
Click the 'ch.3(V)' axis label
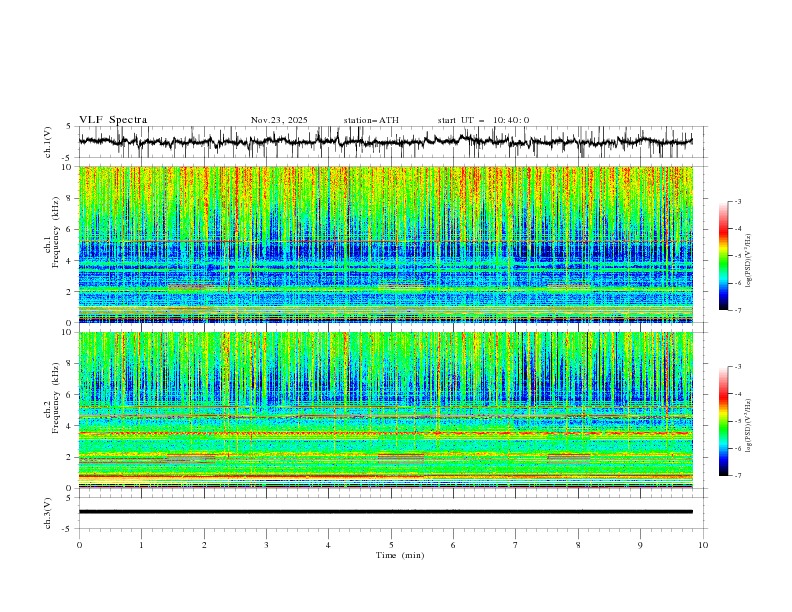[47, 513]
